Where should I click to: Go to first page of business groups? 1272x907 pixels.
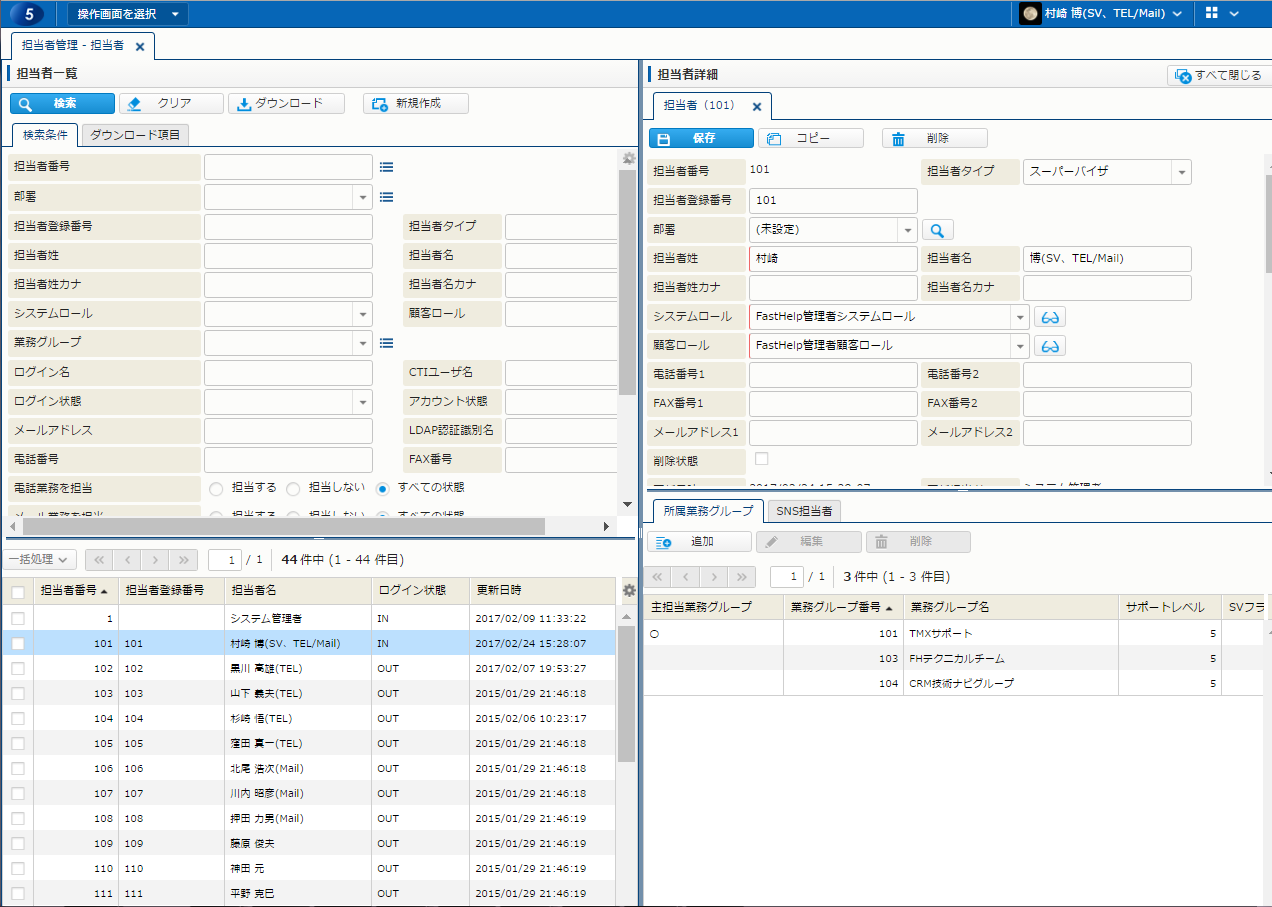pyautogui.click(x=658, y=577)
